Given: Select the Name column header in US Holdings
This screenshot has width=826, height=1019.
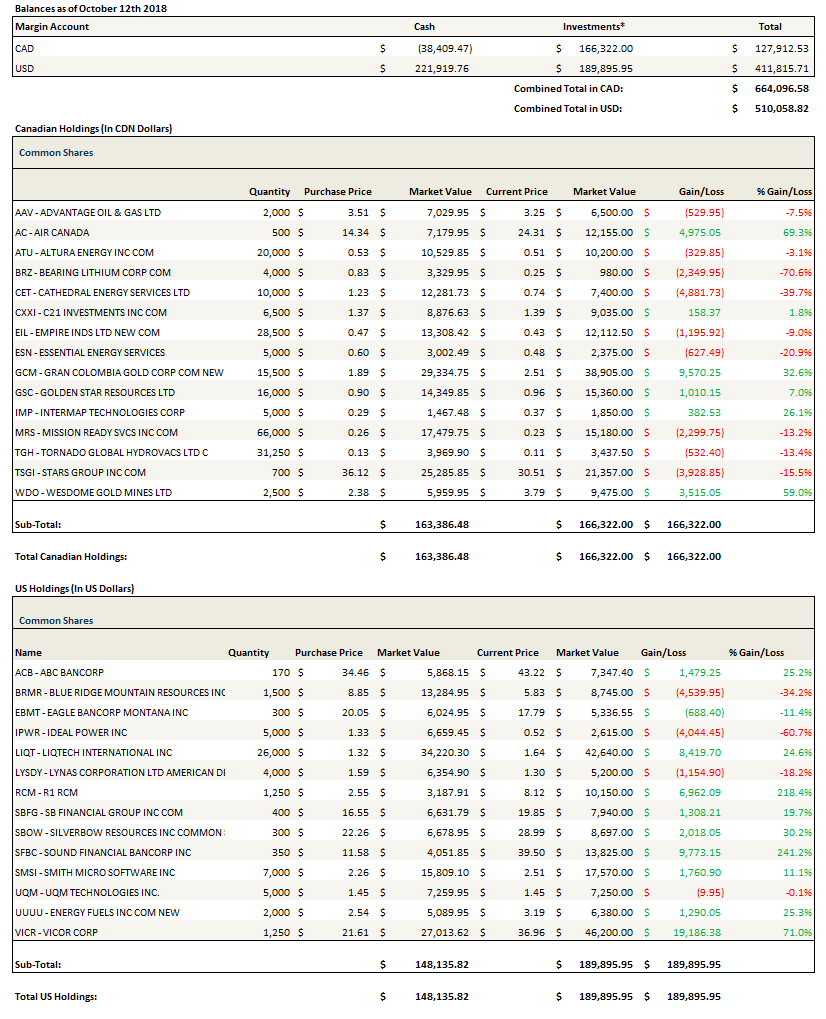Looking at the screenshot, I should pyautogui.click(x=29, y=652).
